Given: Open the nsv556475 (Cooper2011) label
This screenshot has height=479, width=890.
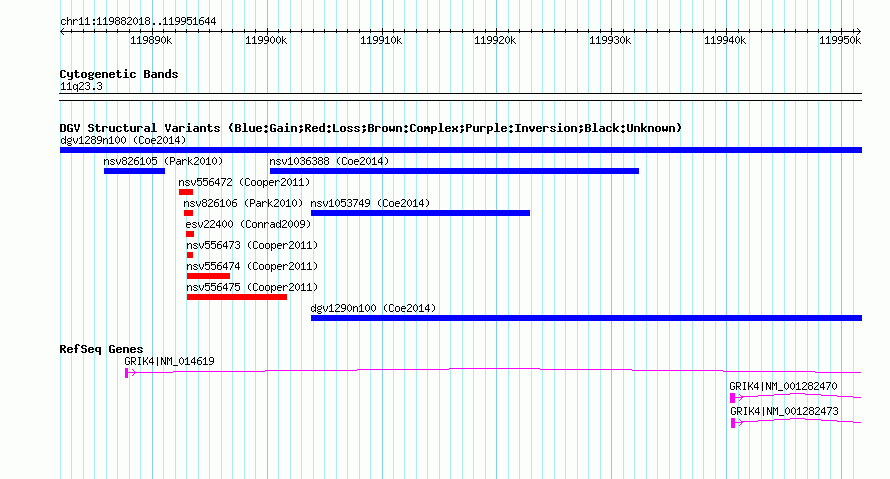Looking at the screenshot, I should coord(252,287).
